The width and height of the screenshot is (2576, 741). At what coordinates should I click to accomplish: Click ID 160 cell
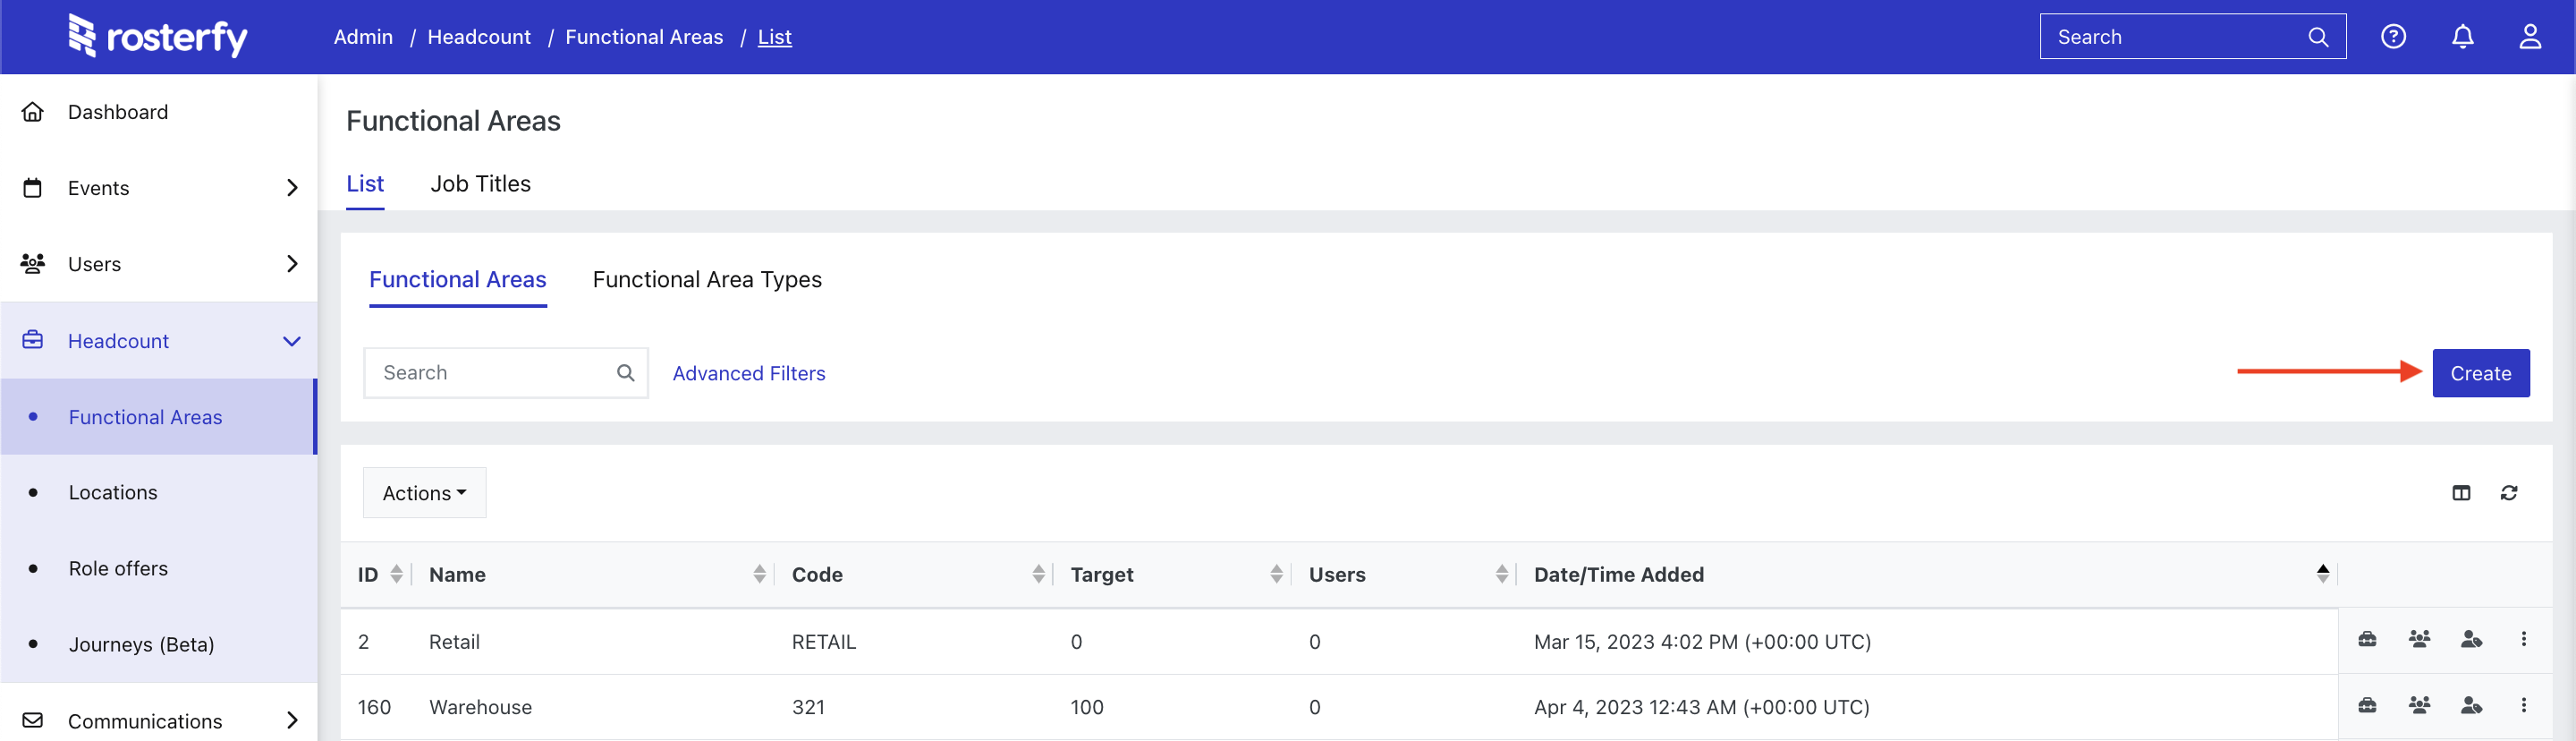tap(374, 707)
